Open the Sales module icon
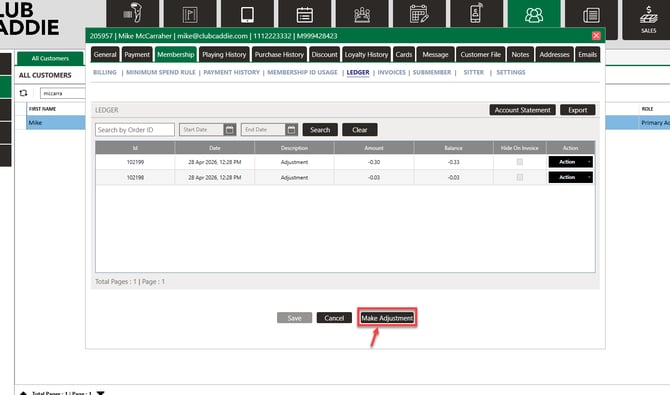 click(648, 19)
